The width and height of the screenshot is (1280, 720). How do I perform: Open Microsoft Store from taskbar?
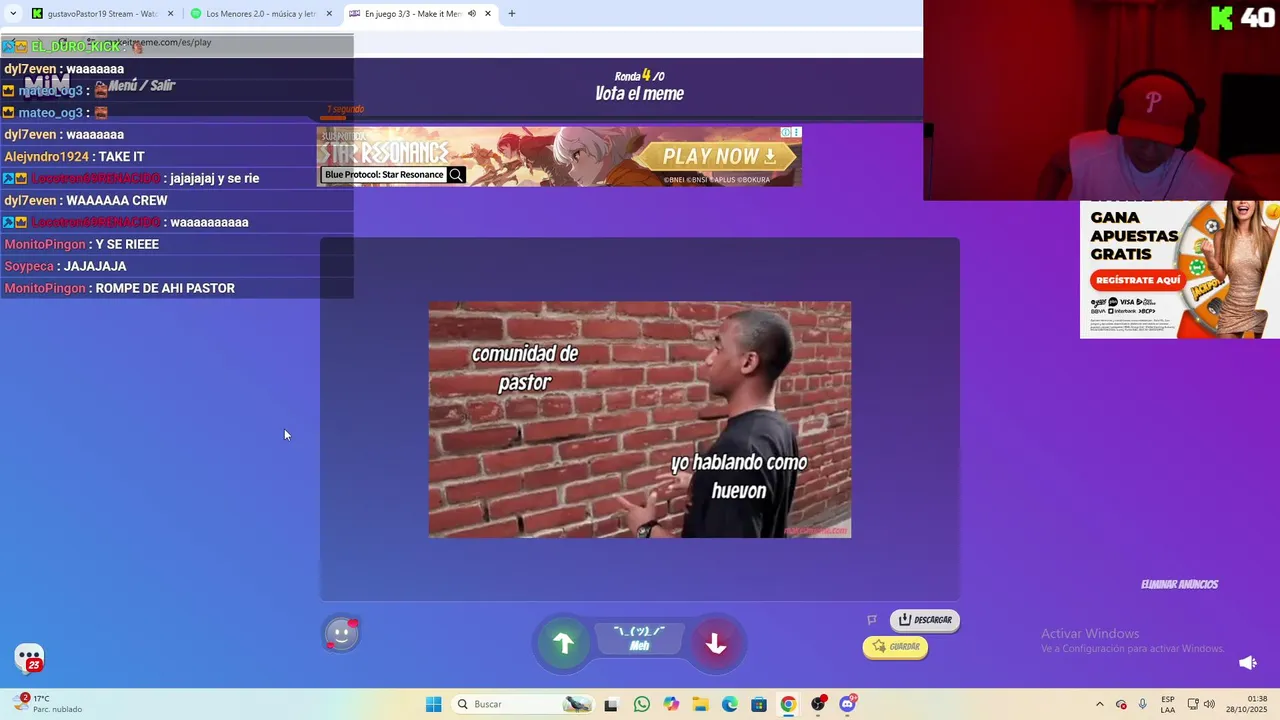759,704
